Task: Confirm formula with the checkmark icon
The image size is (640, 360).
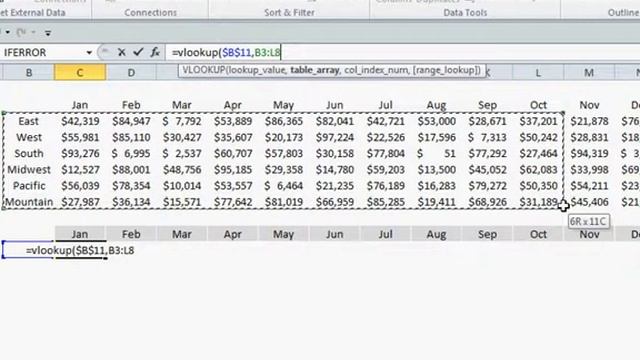Action: point(138,52)
